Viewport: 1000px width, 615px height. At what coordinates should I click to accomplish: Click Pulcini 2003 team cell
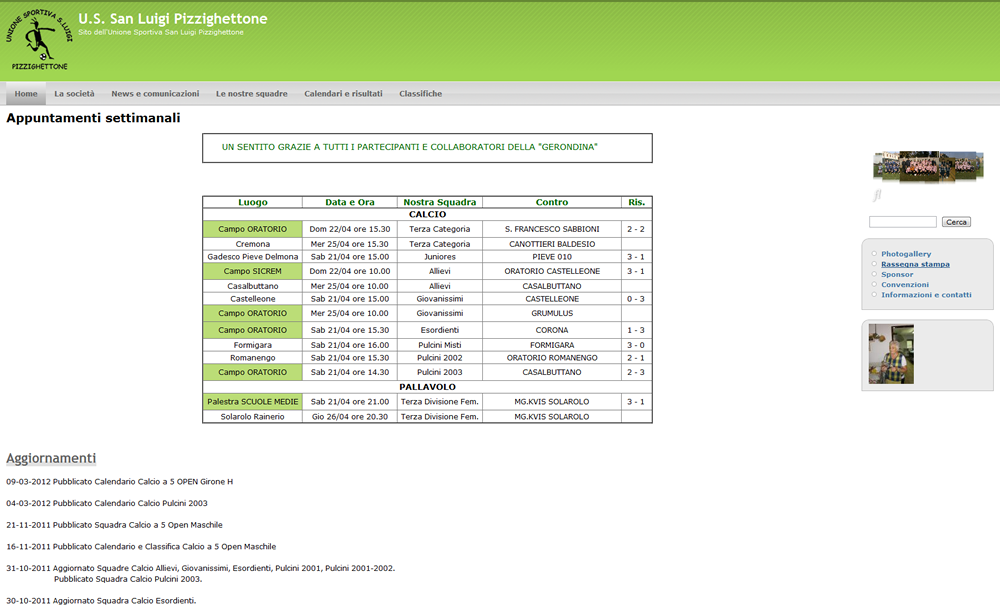(x=439, y=372)
